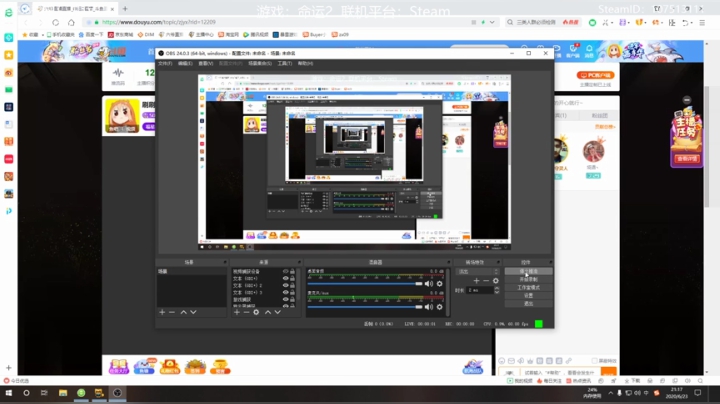This screenshot has height=404, width=720.
Task: Adjust mic/aux volume slider
Action: pos(365,307)
